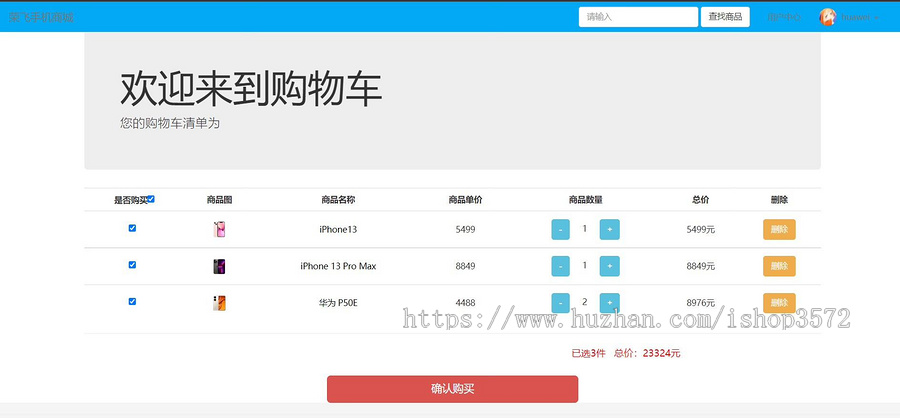Click the row total 8976元
The width and height of the screenshot is (900, 418).
pos(701,303)
